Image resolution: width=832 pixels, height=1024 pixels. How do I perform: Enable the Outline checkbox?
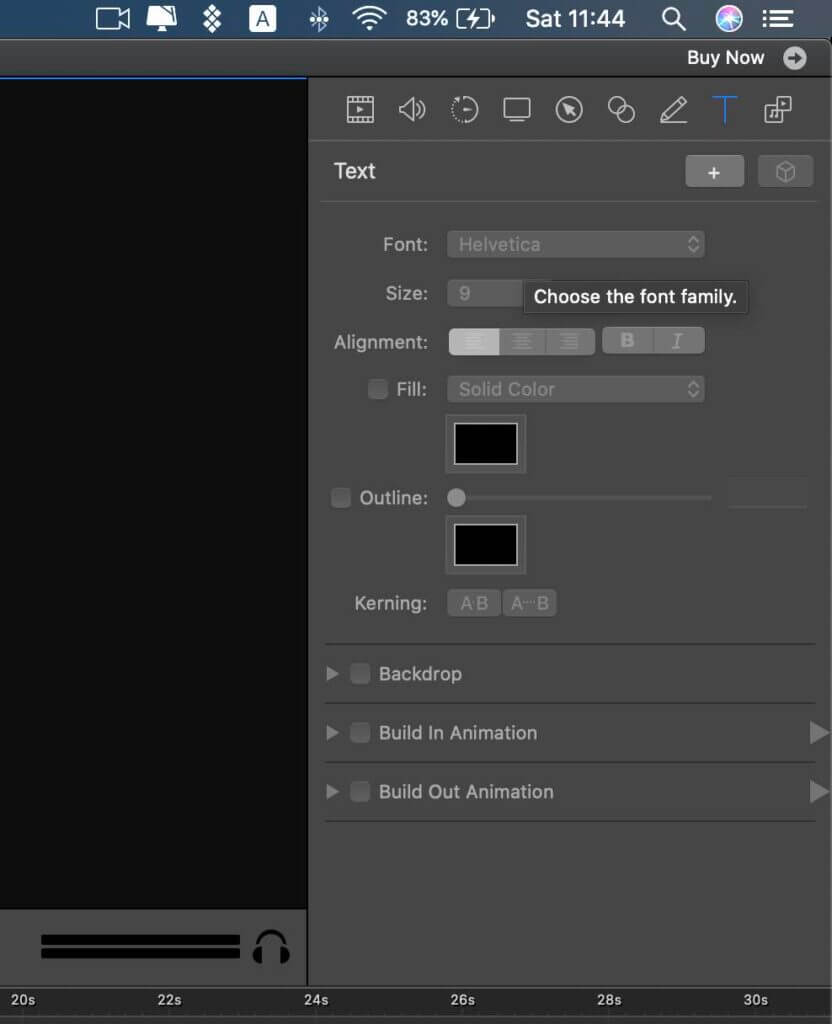pyautogui.click(x=341, y=498)
